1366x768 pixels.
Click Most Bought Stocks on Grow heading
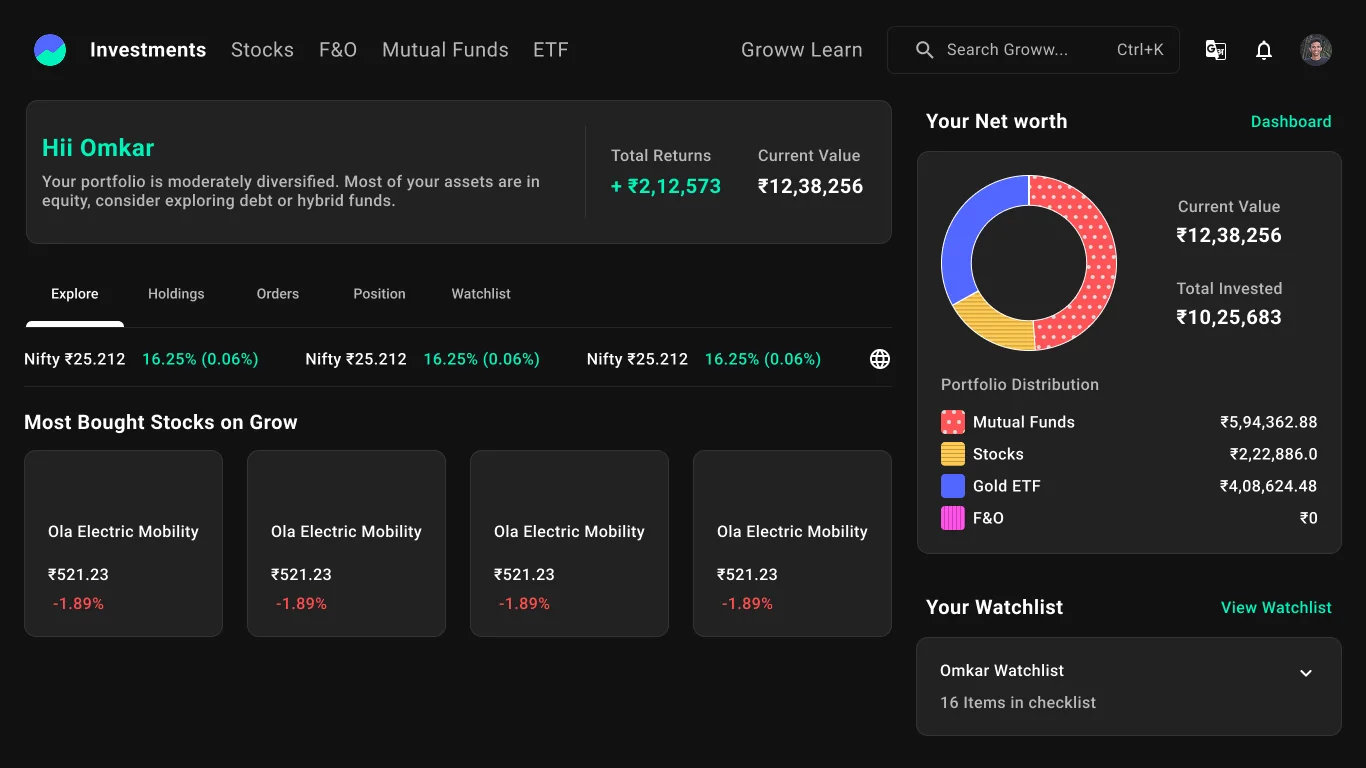pyautogui.click(x=161, y=423)
